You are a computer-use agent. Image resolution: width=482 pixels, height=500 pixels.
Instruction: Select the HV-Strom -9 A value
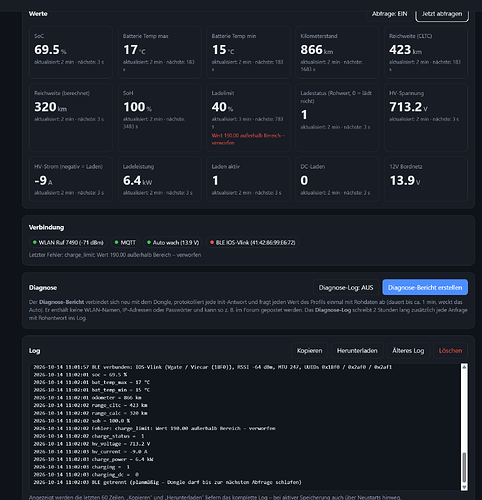[x=43, y=181]
